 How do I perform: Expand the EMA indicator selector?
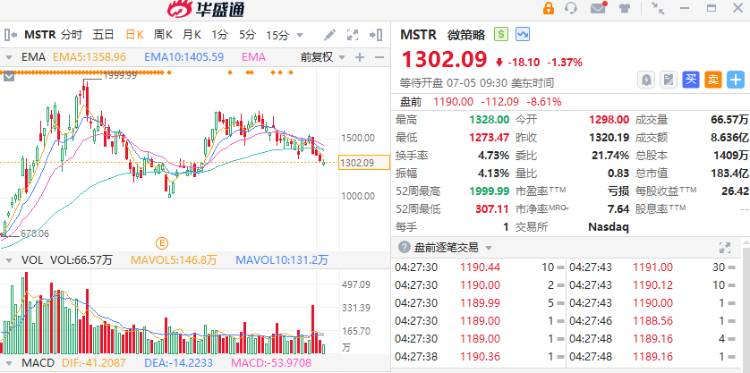click(9, 57)
